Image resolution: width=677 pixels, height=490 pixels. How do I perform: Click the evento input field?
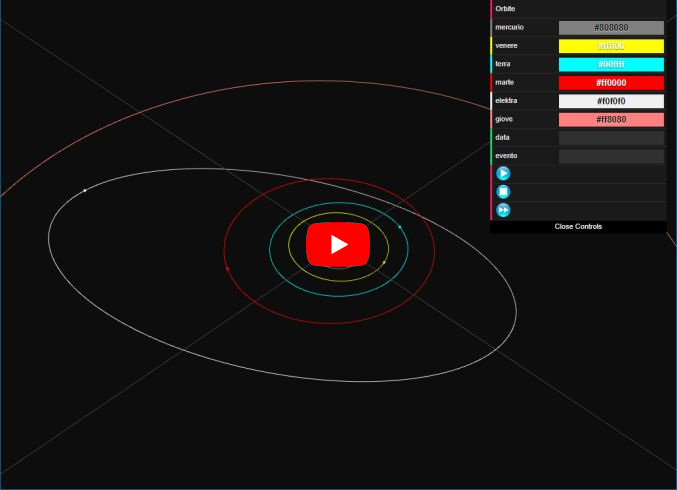click(611, 156)
